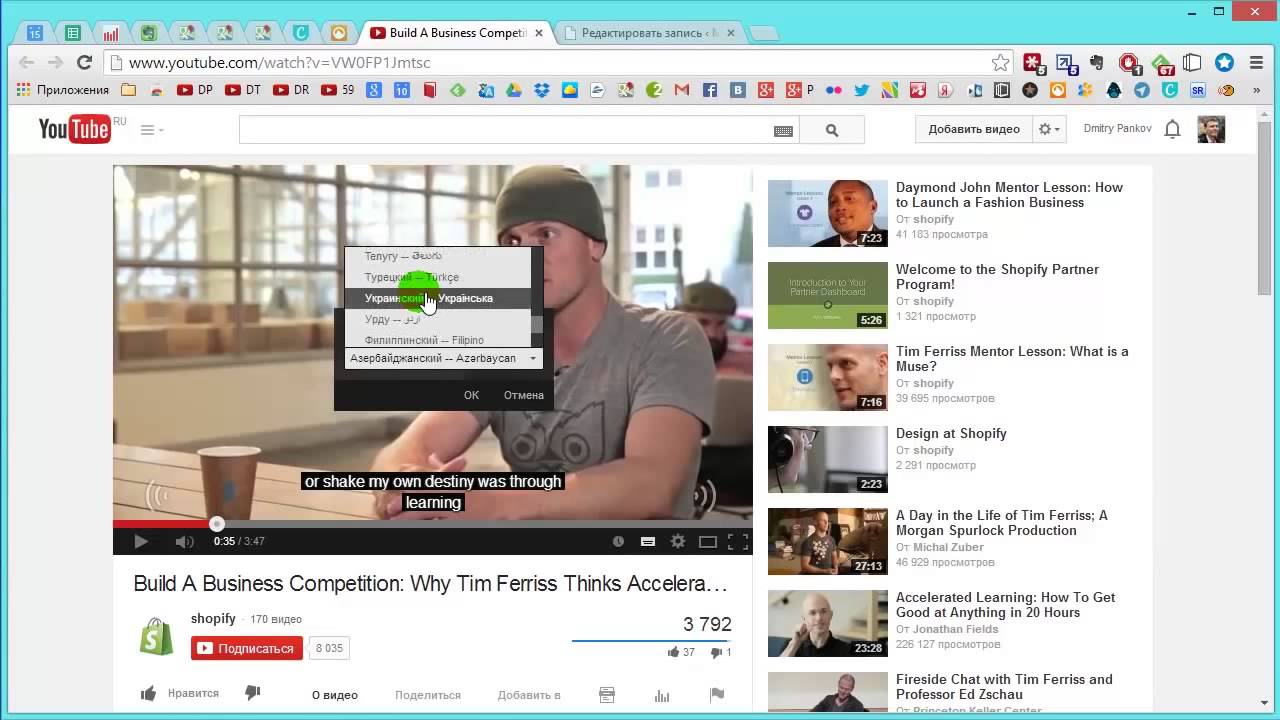The image size is (1280, 720).
Task: Open Welcome to the Shopify Partner Program link
Action: 997,277
